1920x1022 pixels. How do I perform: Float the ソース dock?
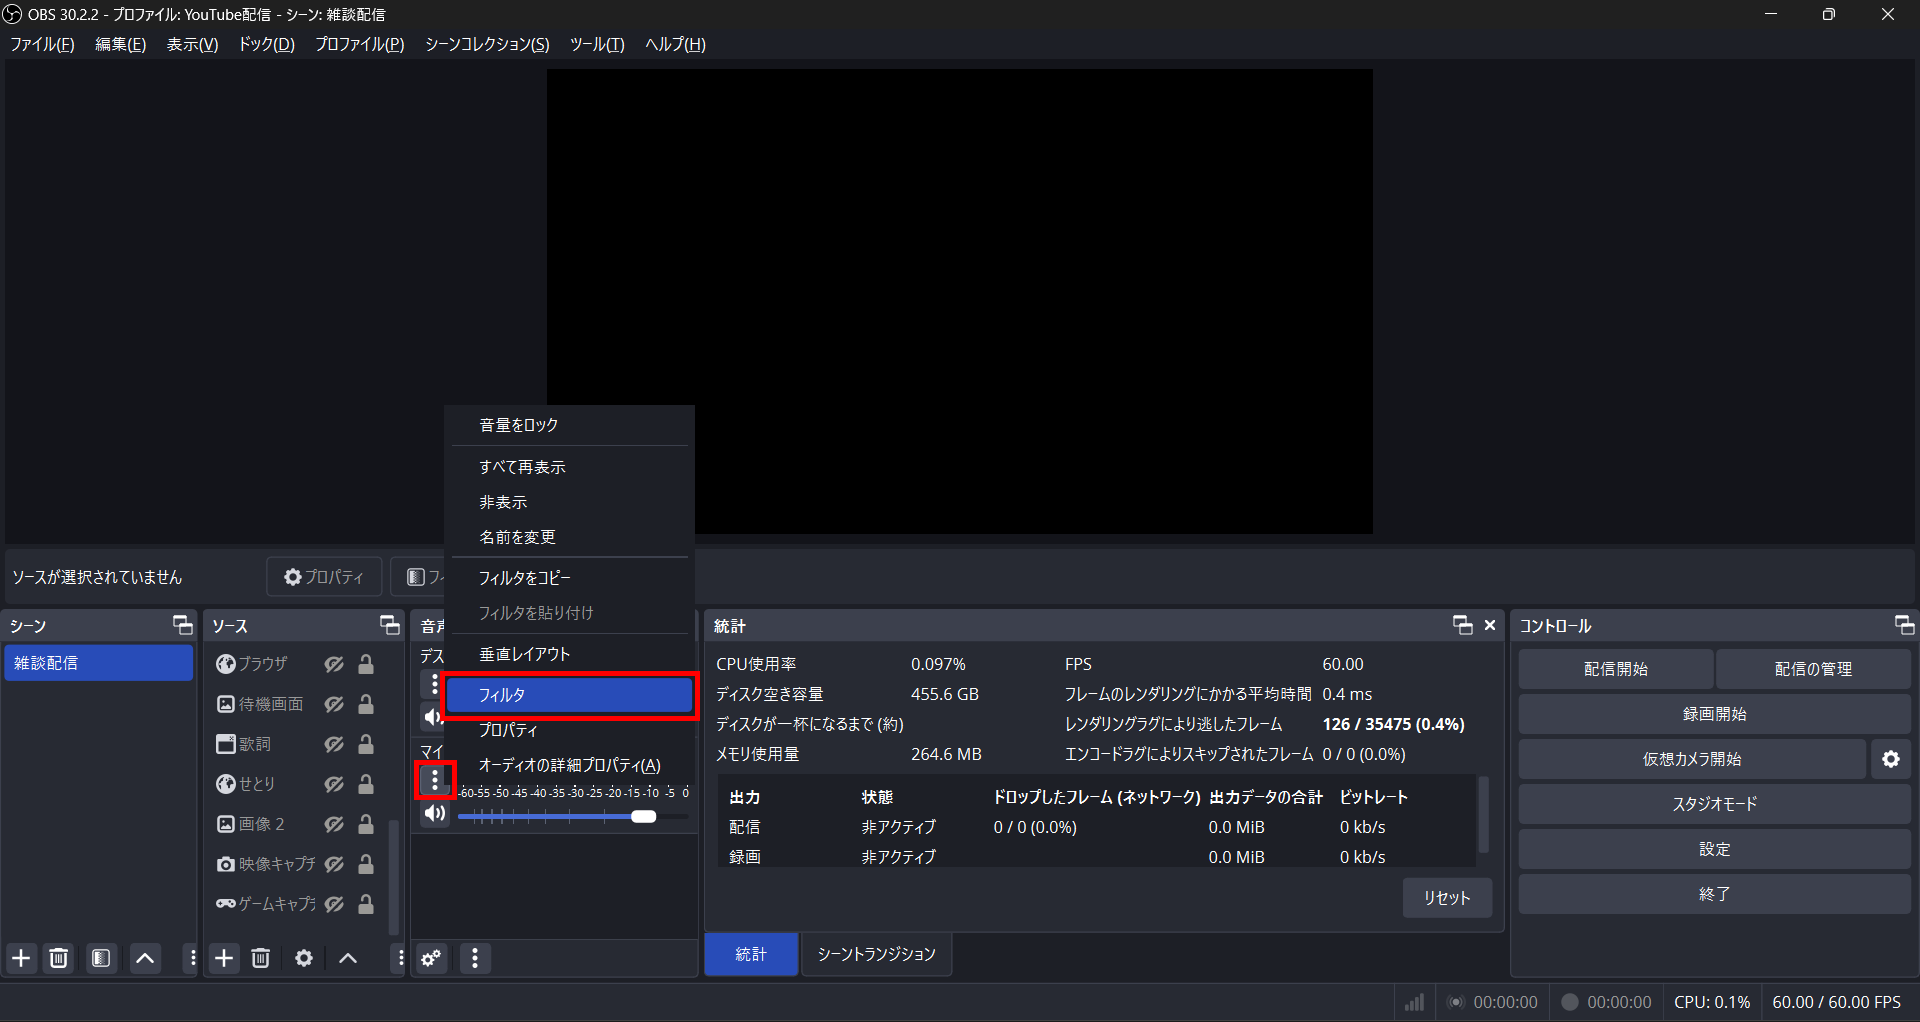coord(390,625)
